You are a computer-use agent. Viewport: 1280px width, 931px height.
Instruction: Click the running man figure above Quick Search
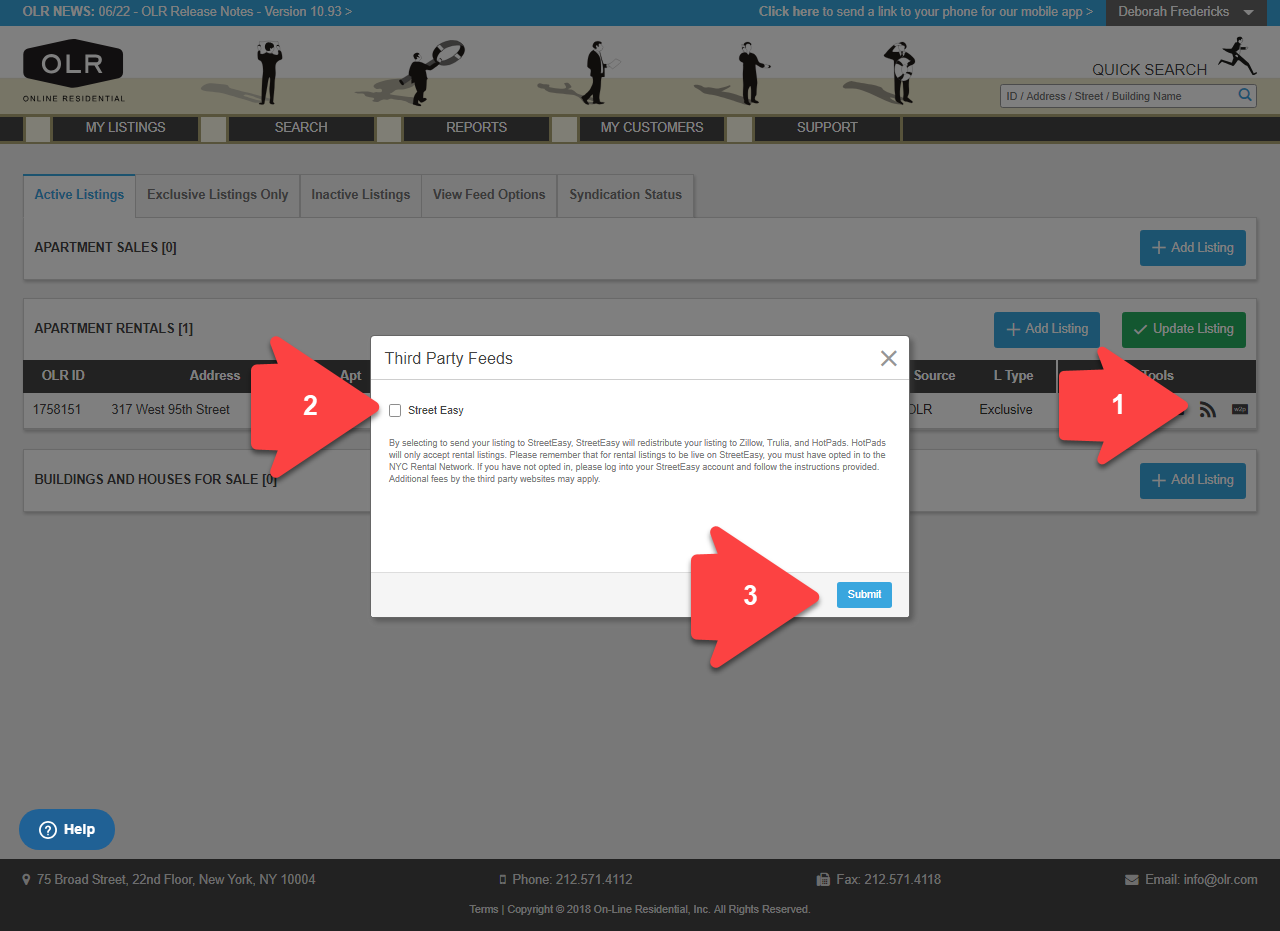click(1237, 56)
